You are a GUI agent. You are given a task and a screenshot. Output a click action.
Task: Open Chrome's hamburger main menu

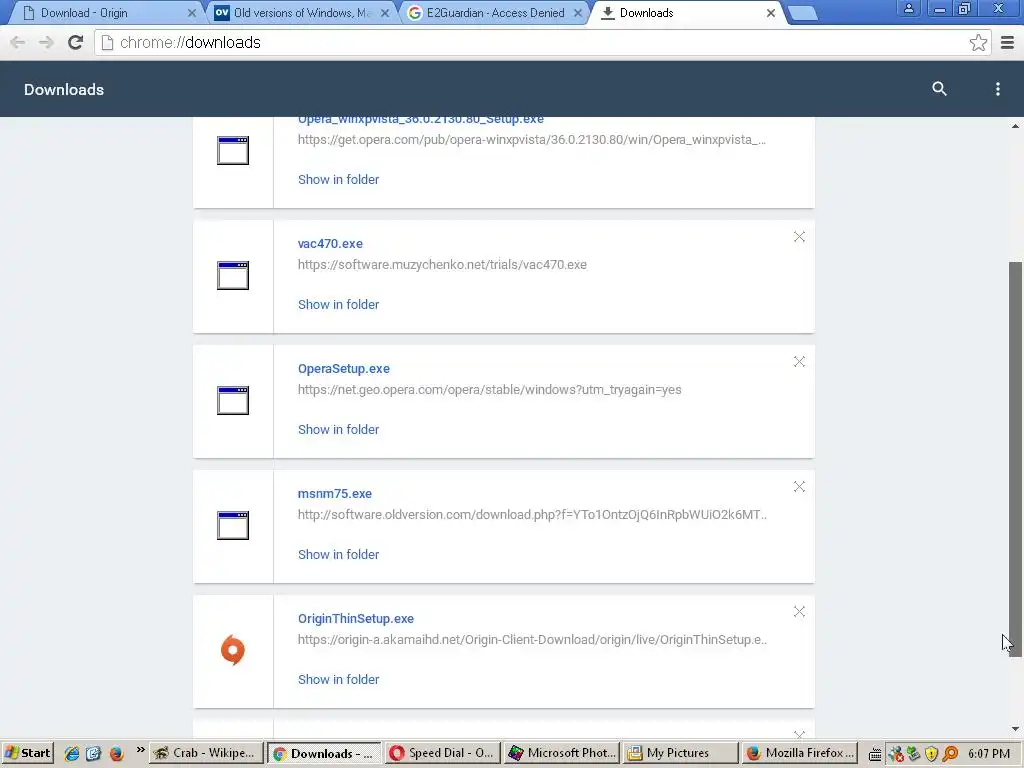click(x=1007, y=42)
